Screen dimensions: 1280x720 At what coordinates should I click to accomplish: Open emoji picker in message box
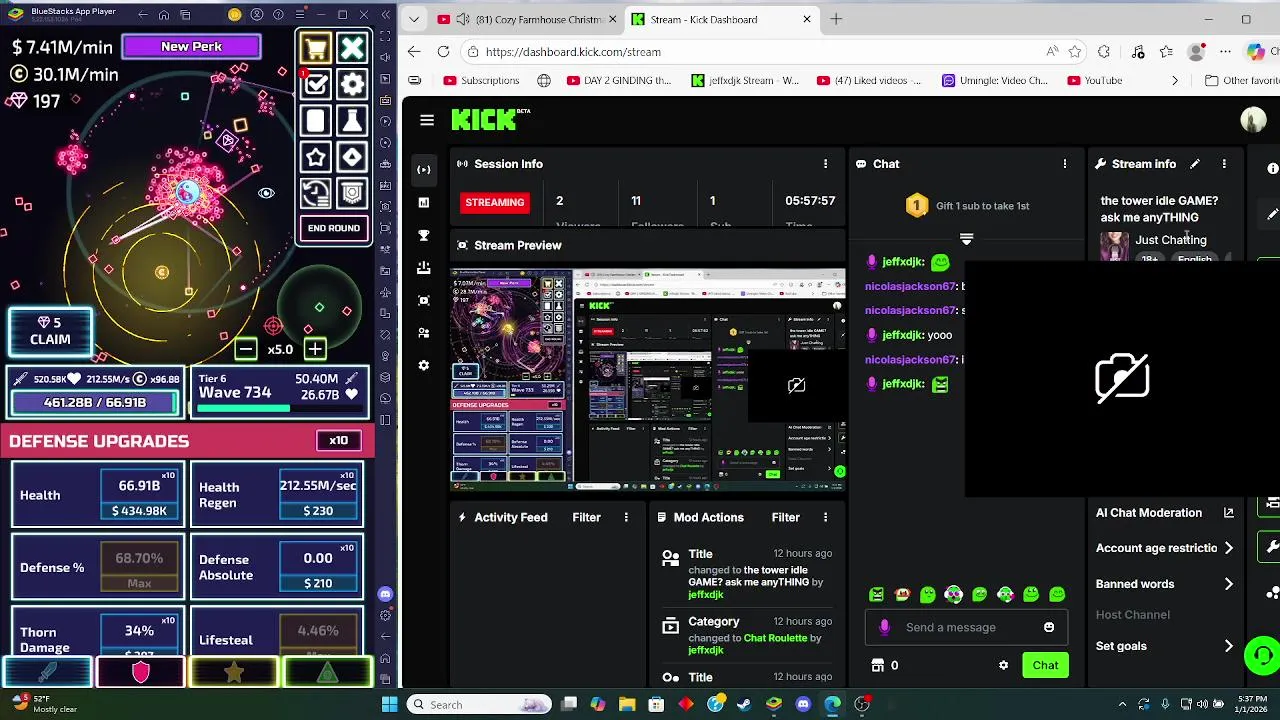tap(1049, 627)
